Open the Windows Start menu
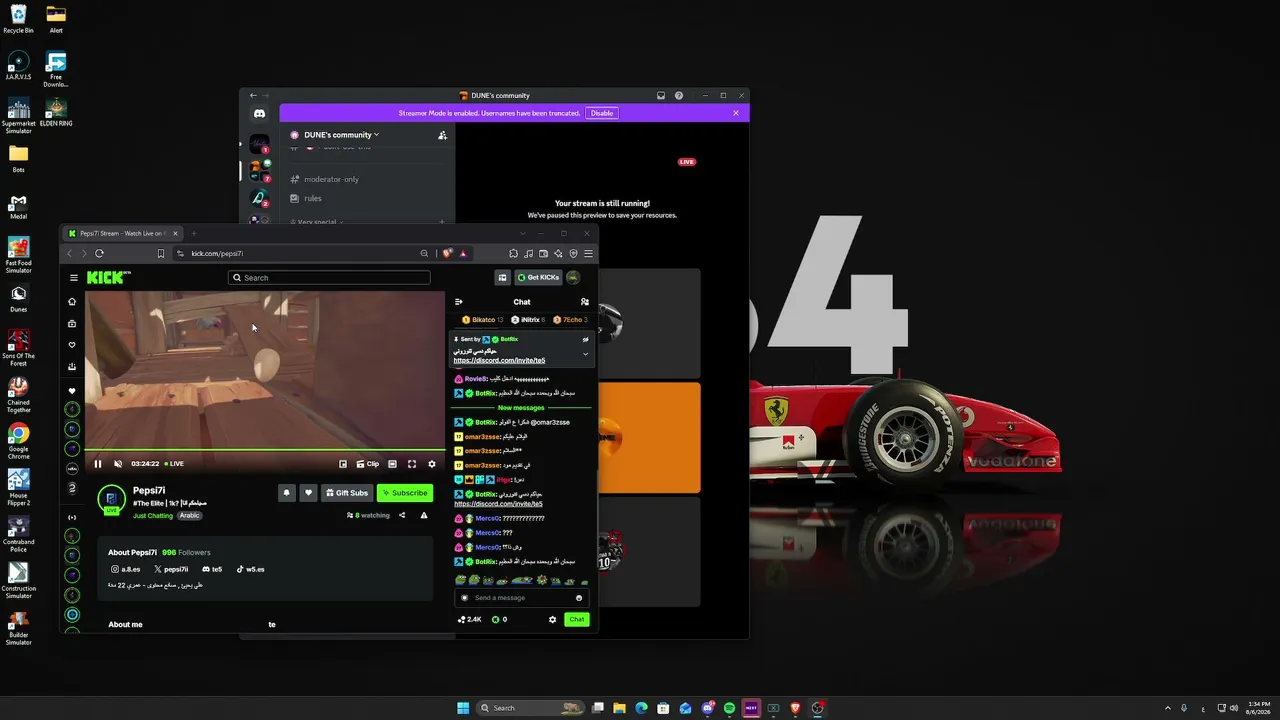Image resolution: width=1280 pixels, height=720 pixels. tap(463, 708)
